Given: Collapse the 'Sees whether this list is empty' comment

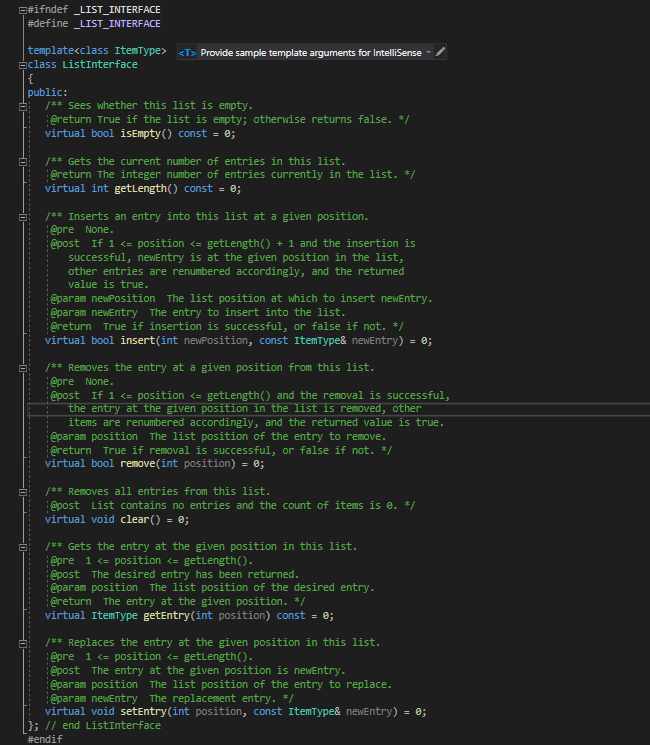Looking at the screenshot, I should click(x=22, y=106).
